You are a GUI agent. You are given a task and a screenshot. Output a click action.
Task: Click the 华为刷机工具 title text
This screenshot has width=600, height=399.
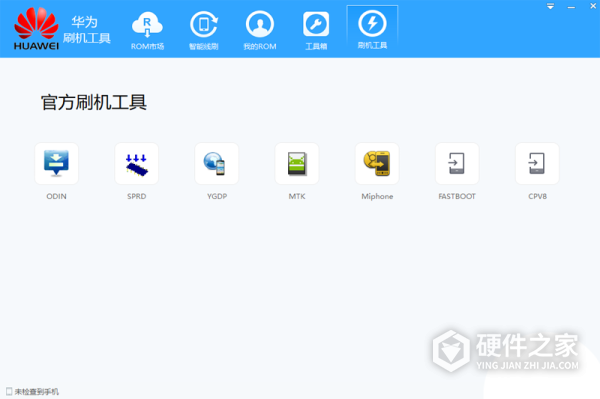click(86, 30)
